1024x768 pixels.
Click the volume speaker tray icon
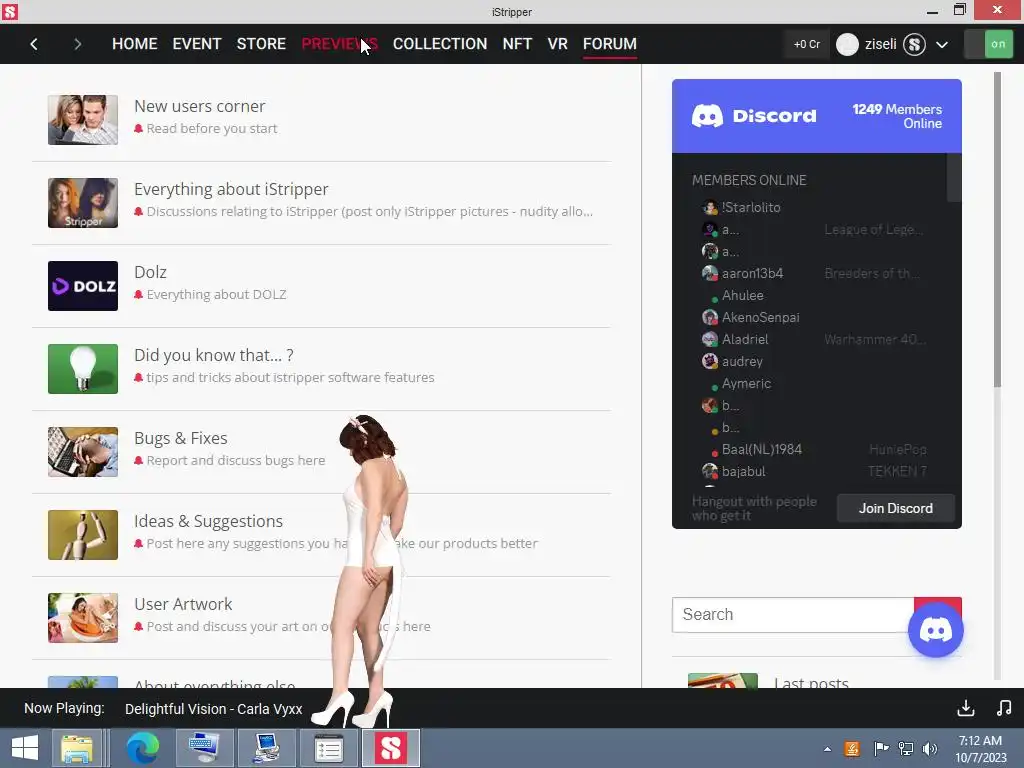(x=930, y=749)
